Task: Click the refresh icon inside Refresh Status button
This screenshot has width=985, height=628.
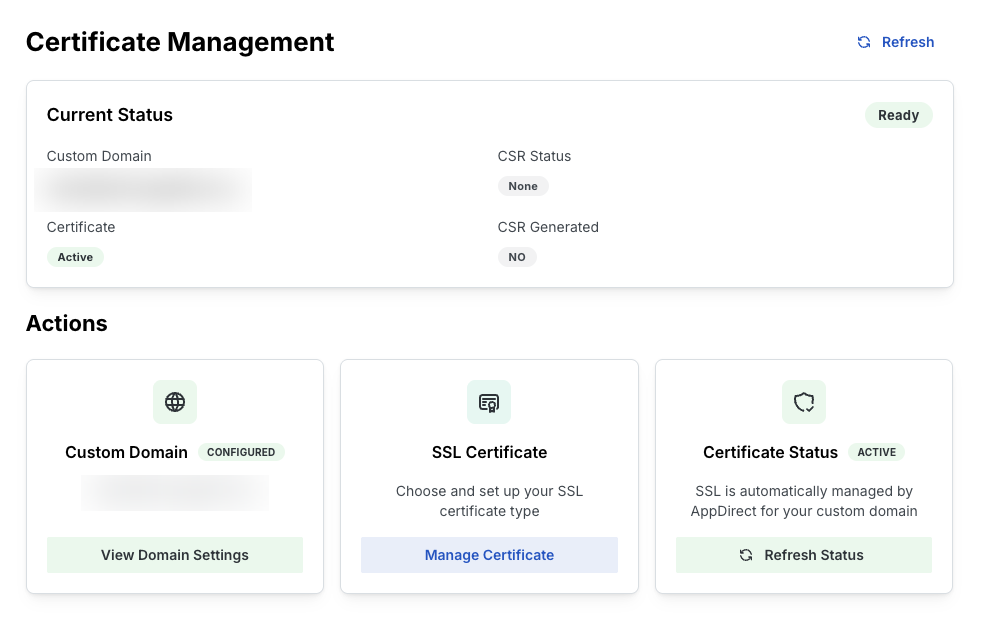Action: 746,555
